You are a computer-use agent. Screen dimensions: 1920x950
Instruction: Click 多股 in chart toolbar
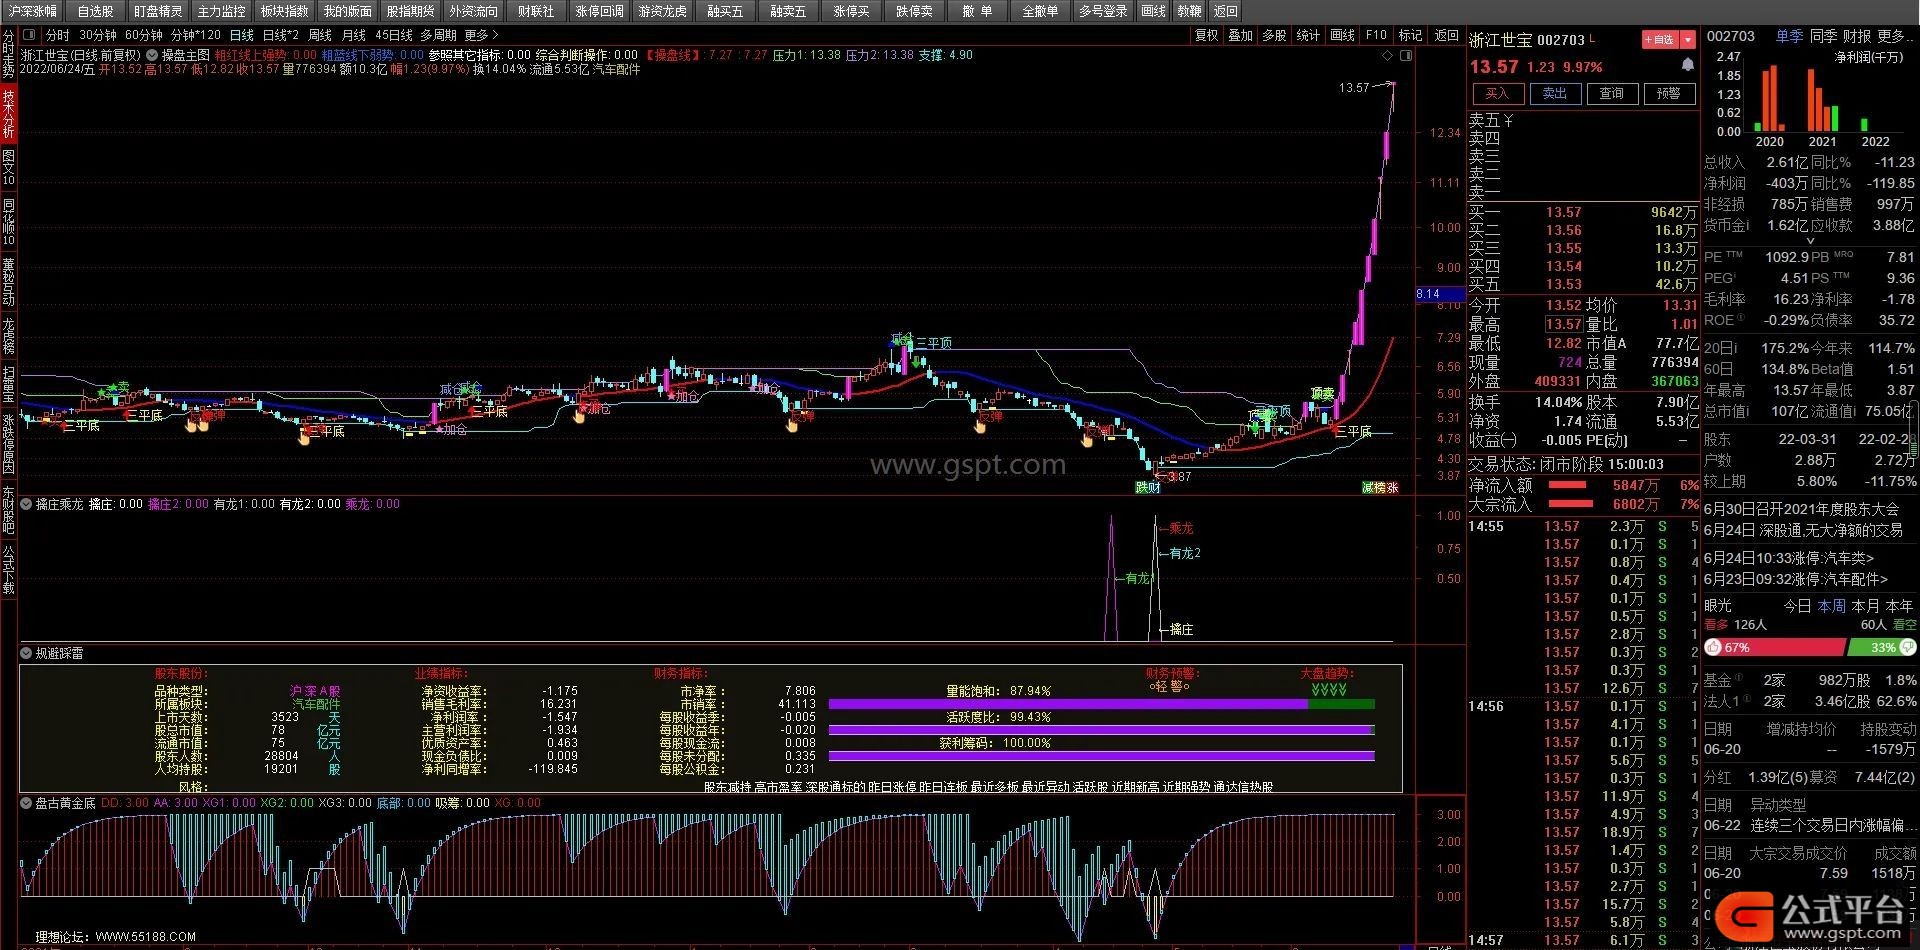point(1275,35)
